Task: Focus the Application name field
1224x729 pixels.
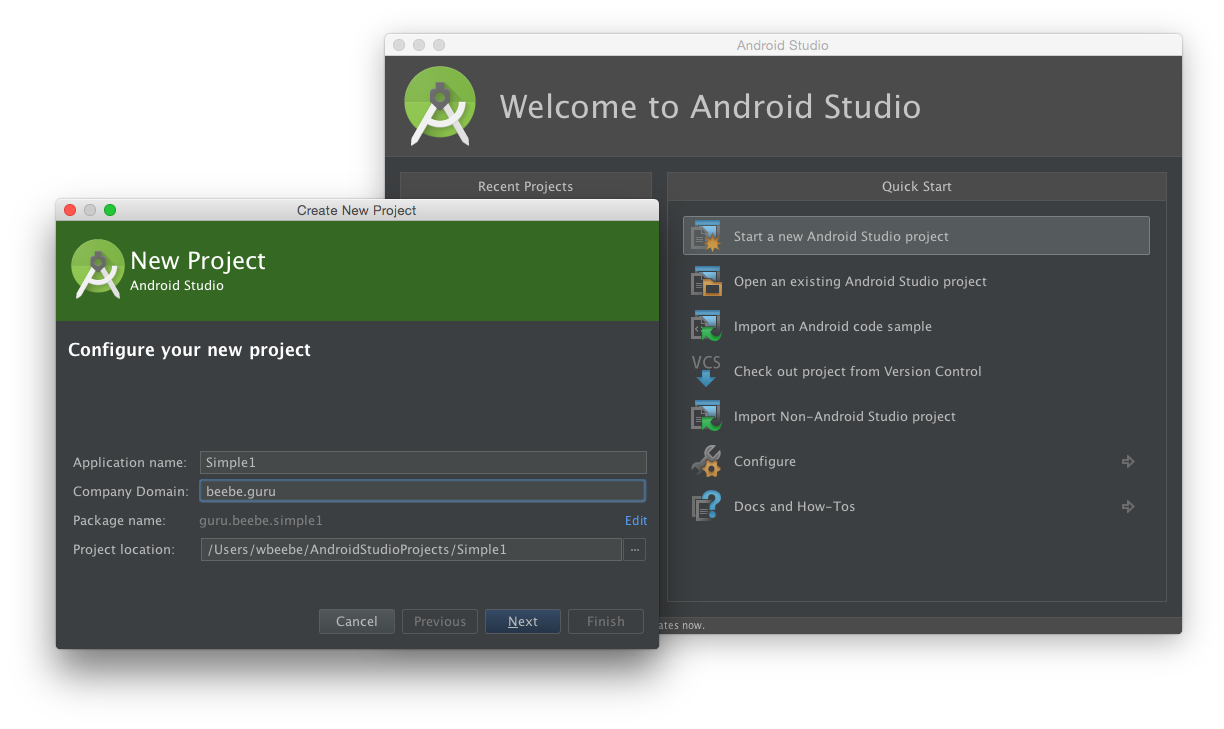Action: (x=423, y=462)
